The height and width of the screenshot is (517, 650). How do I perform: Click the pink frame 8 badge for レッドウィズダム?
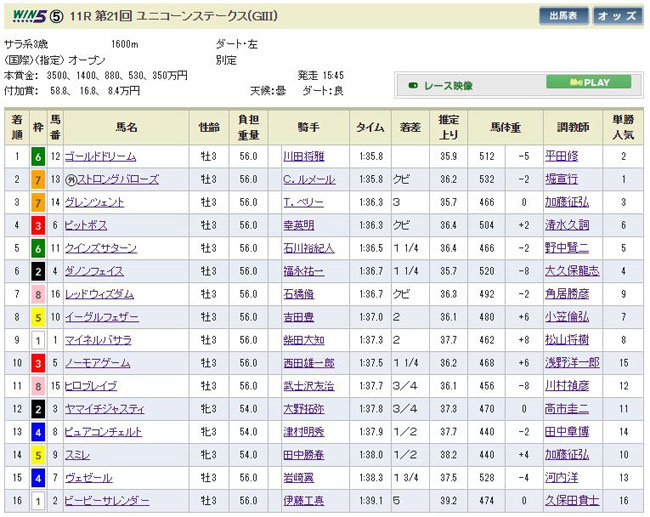tap(37, 294)
